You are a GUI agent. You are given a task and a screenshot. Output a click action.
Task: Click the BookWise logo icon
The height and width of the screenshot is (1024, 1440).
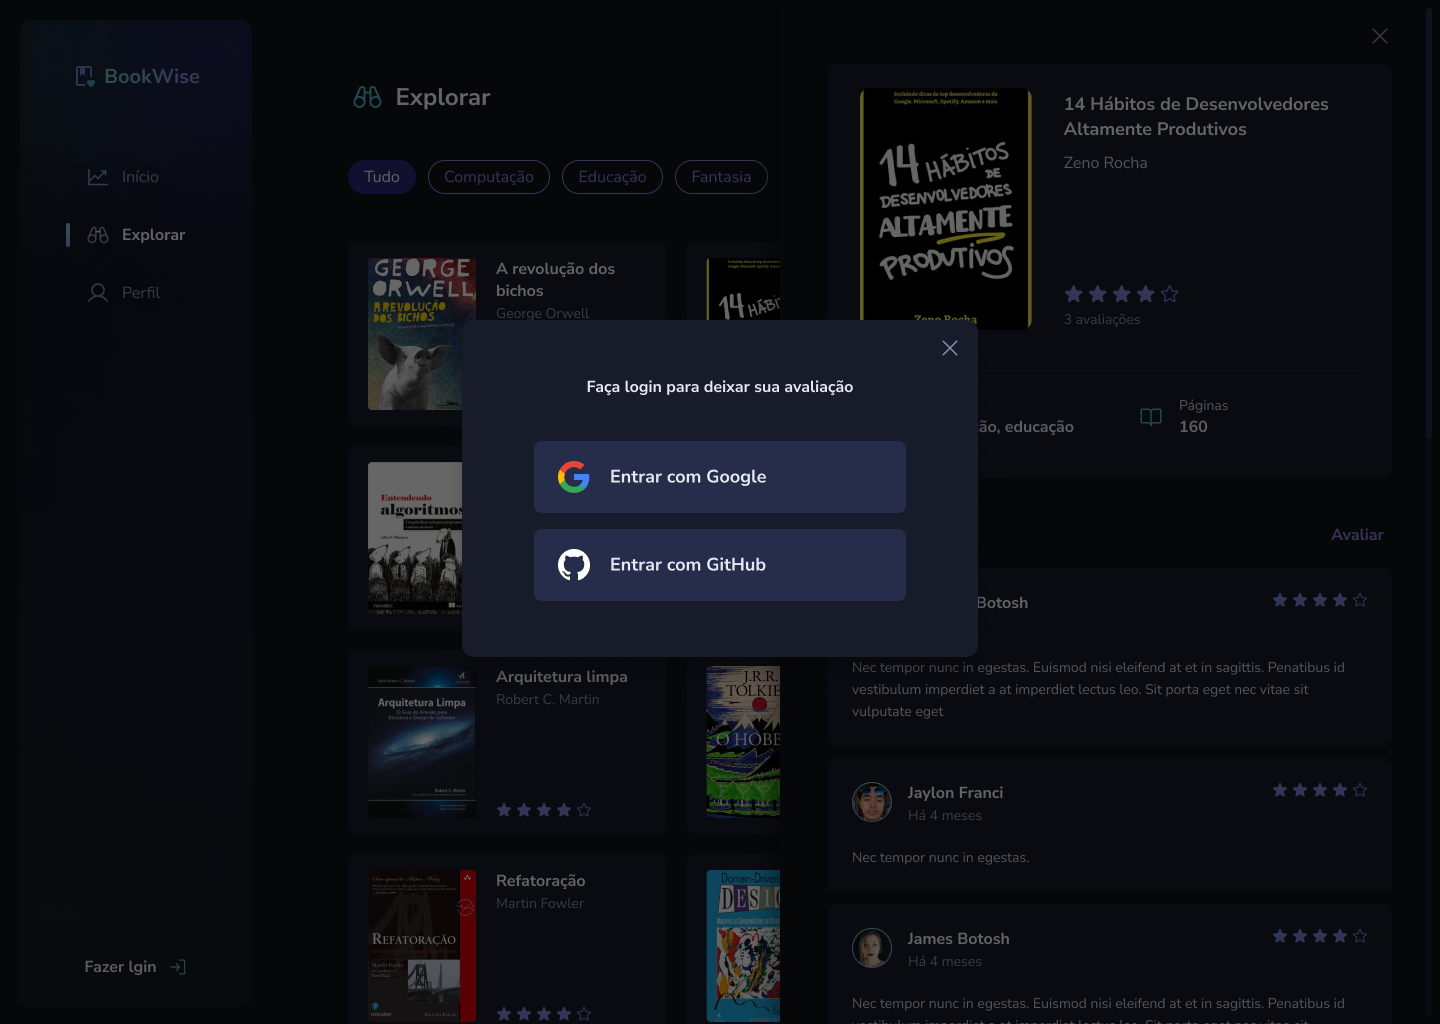point(85,76)
